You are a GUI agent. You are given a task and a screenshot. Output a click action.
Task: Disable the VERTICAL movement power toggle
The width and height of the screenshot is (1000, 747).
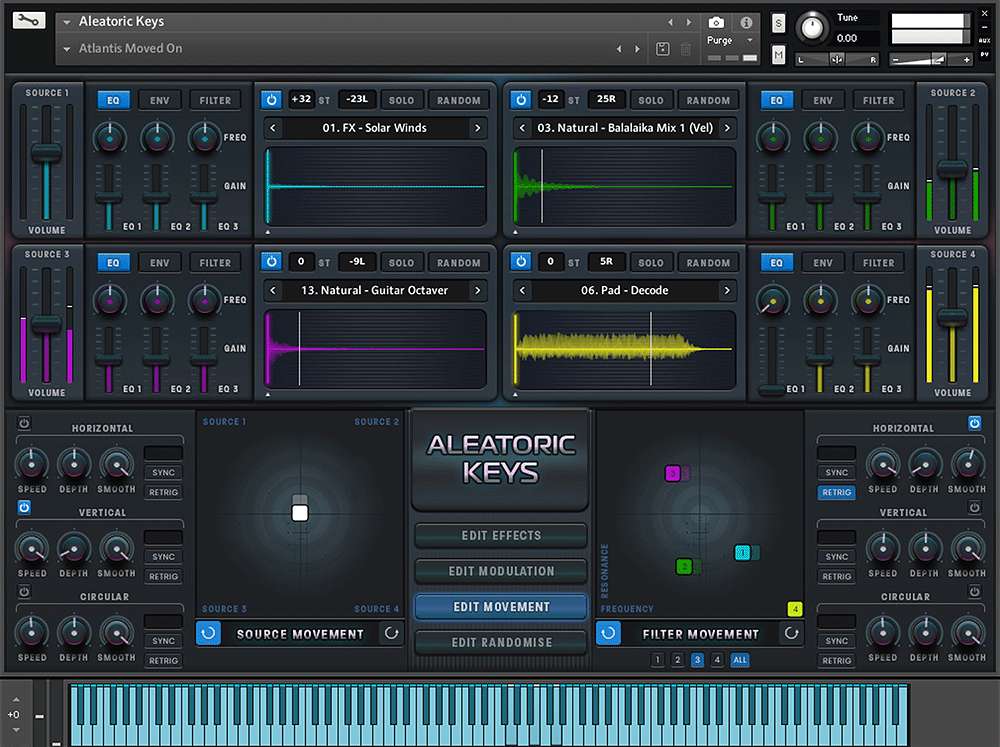tap(22, 508)
